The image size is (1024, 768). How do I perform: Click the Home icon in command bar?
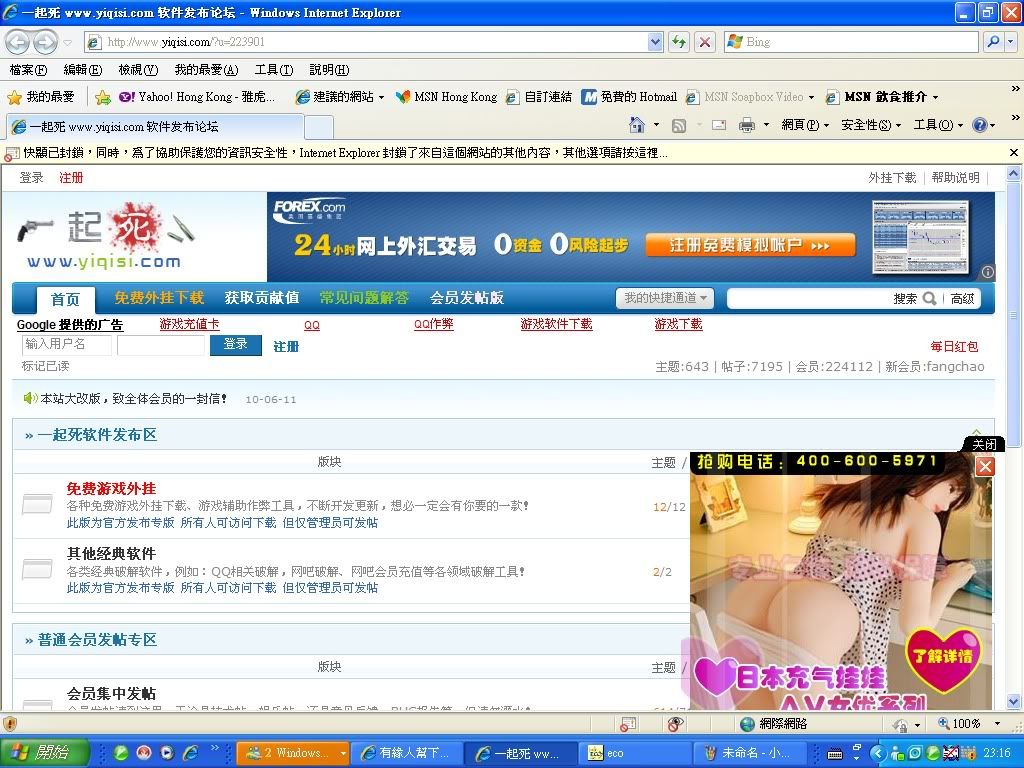click(636, 125)
